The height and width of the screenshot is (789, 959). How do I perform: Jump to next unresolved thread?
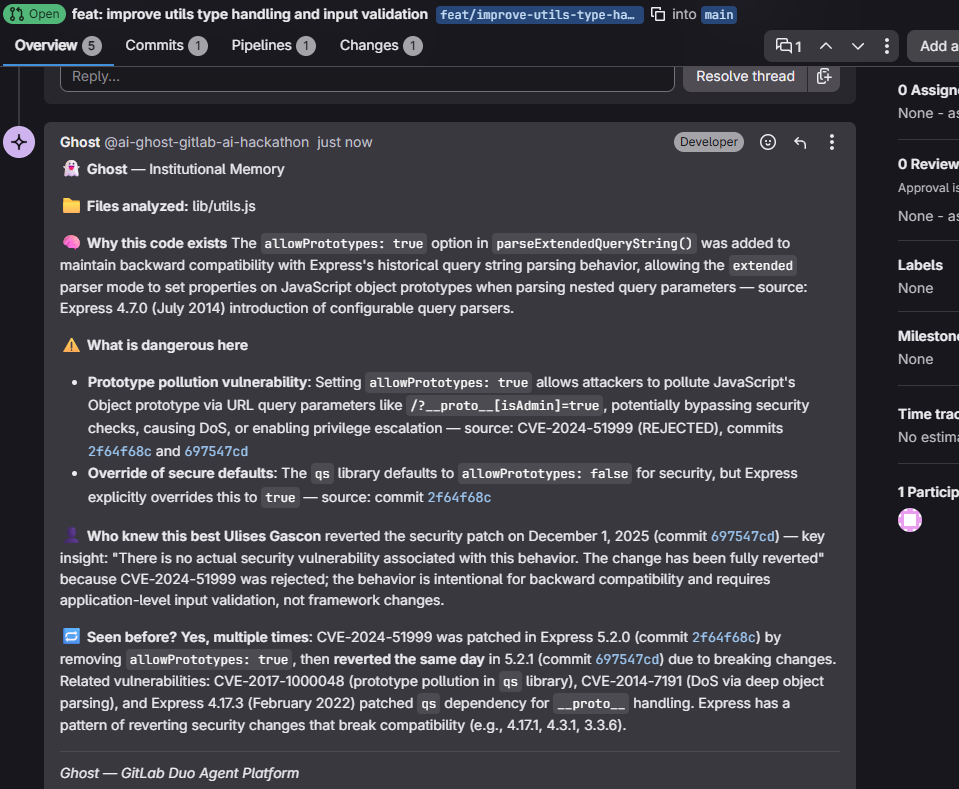(857, 46)
